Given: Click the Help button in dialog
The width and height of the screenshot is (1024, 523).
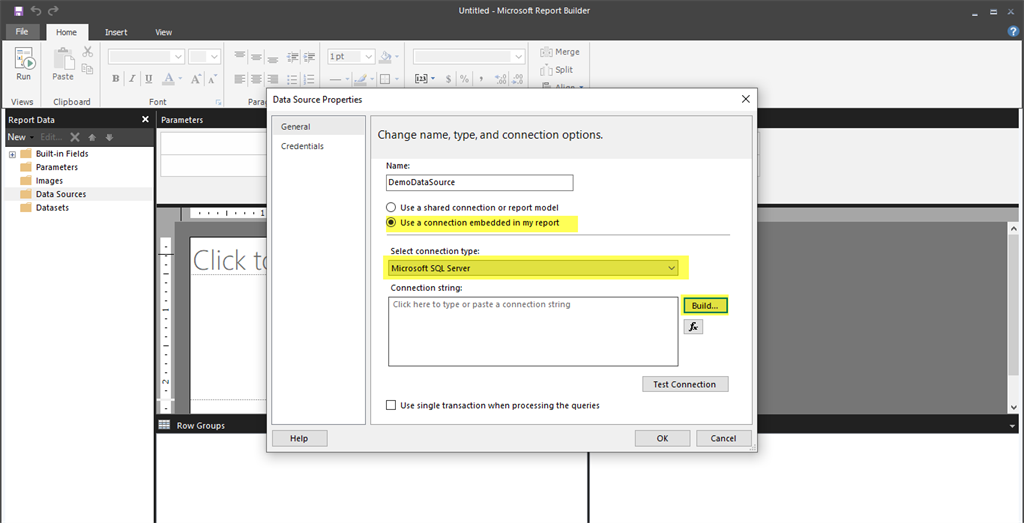Looking at the screenshot, I should (300, 438).
